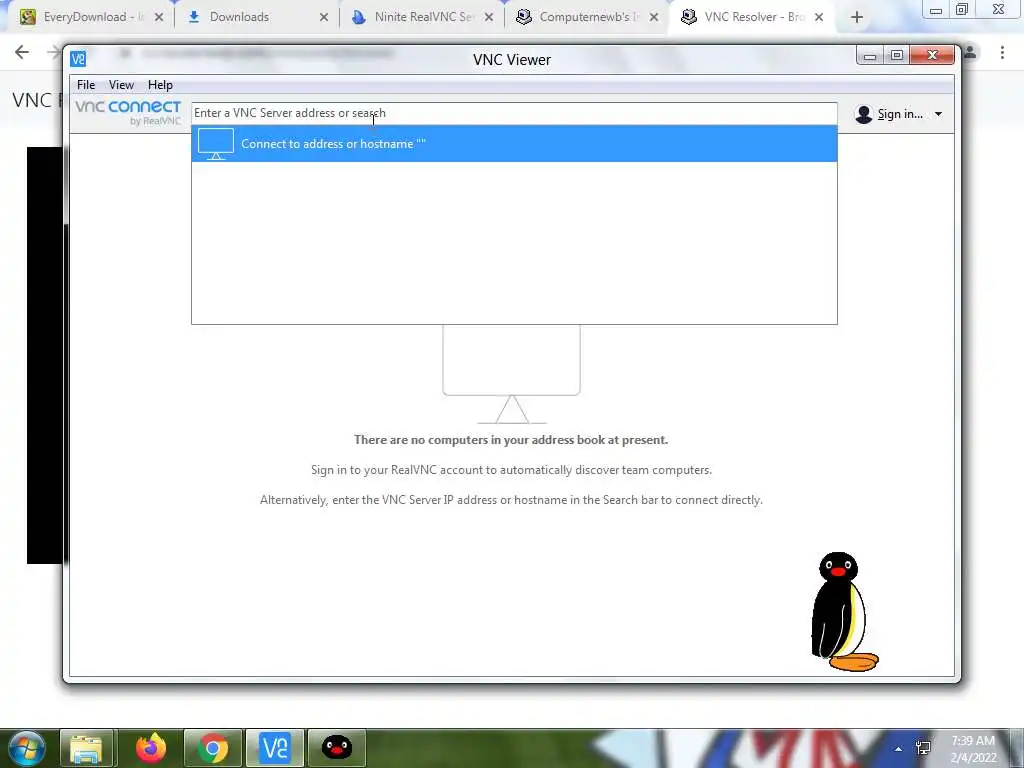Switch to the Ninite RealVNC browser tab
Viewport: 1024px width, 768px height.
pyautogui.click(x=423, y=17)
